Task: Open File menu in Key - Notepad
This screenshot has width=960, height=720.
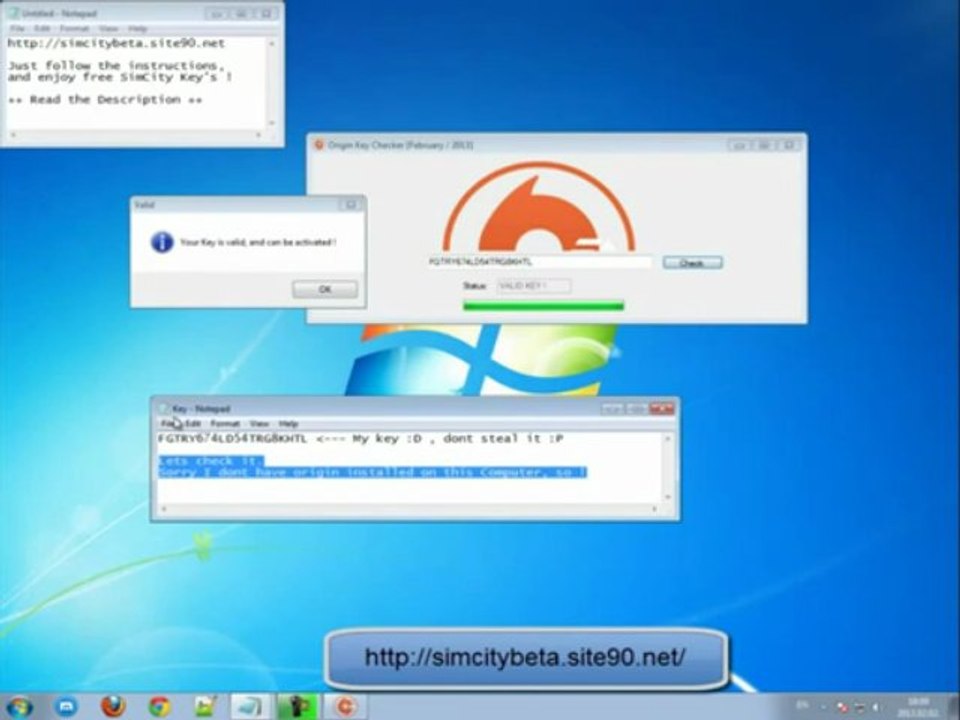Action: [x=168, y=424]
